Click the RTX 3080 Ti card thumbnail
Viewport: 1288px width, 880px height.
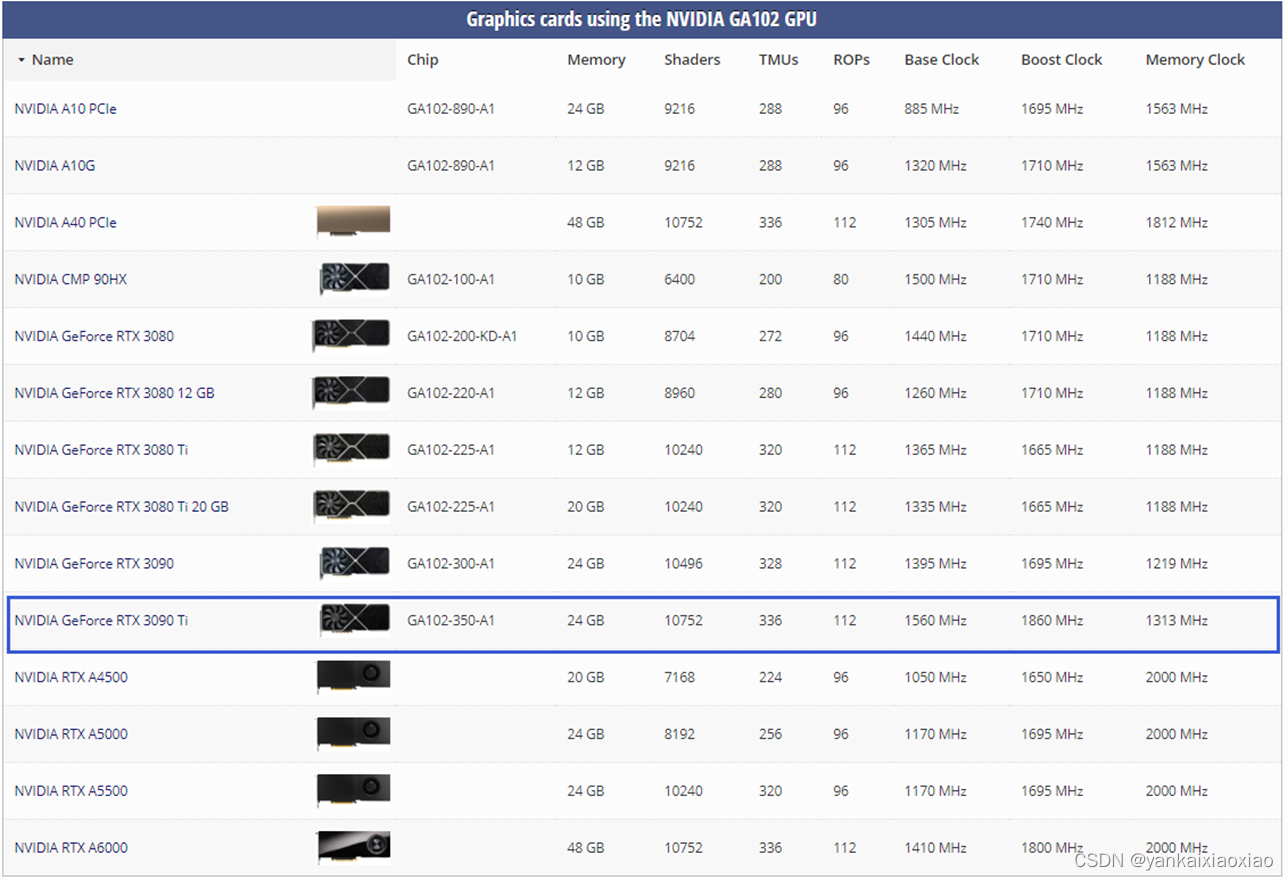pyautogui.click(x=351, y=450)
